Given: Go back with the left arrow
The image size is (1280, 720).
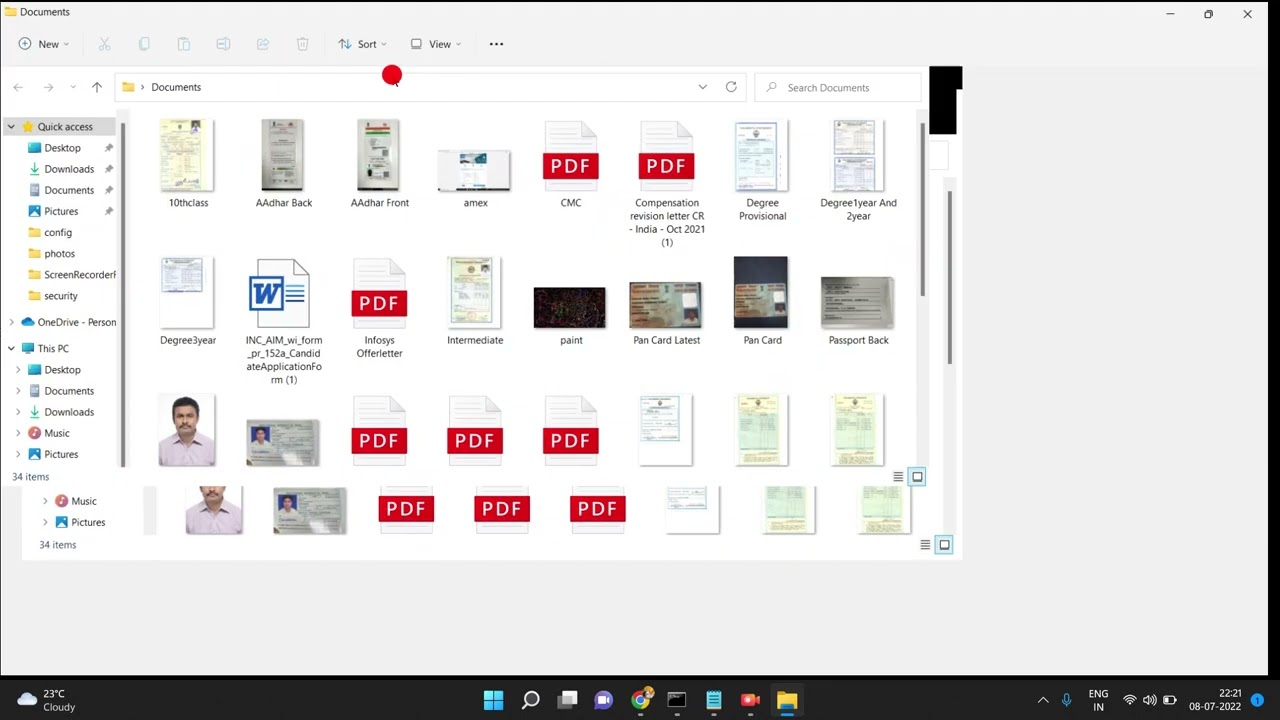Looking at the screenshot, I should pyautogui.click(x=18, y=87).
